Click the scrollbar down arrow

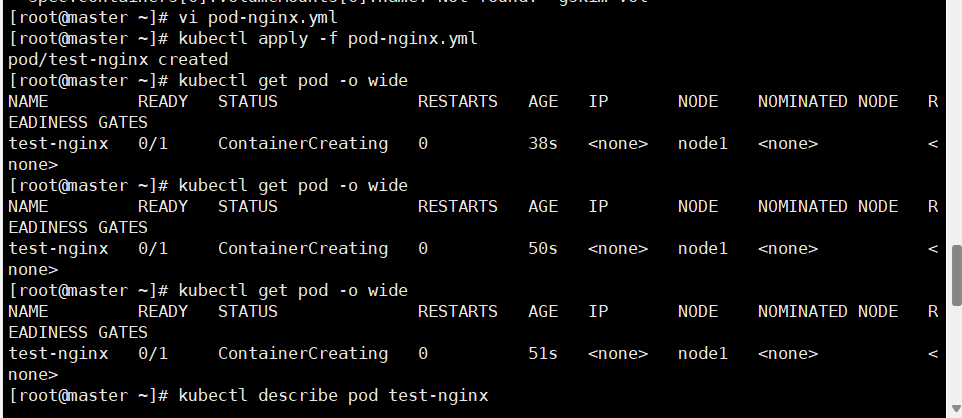[956, 408]
